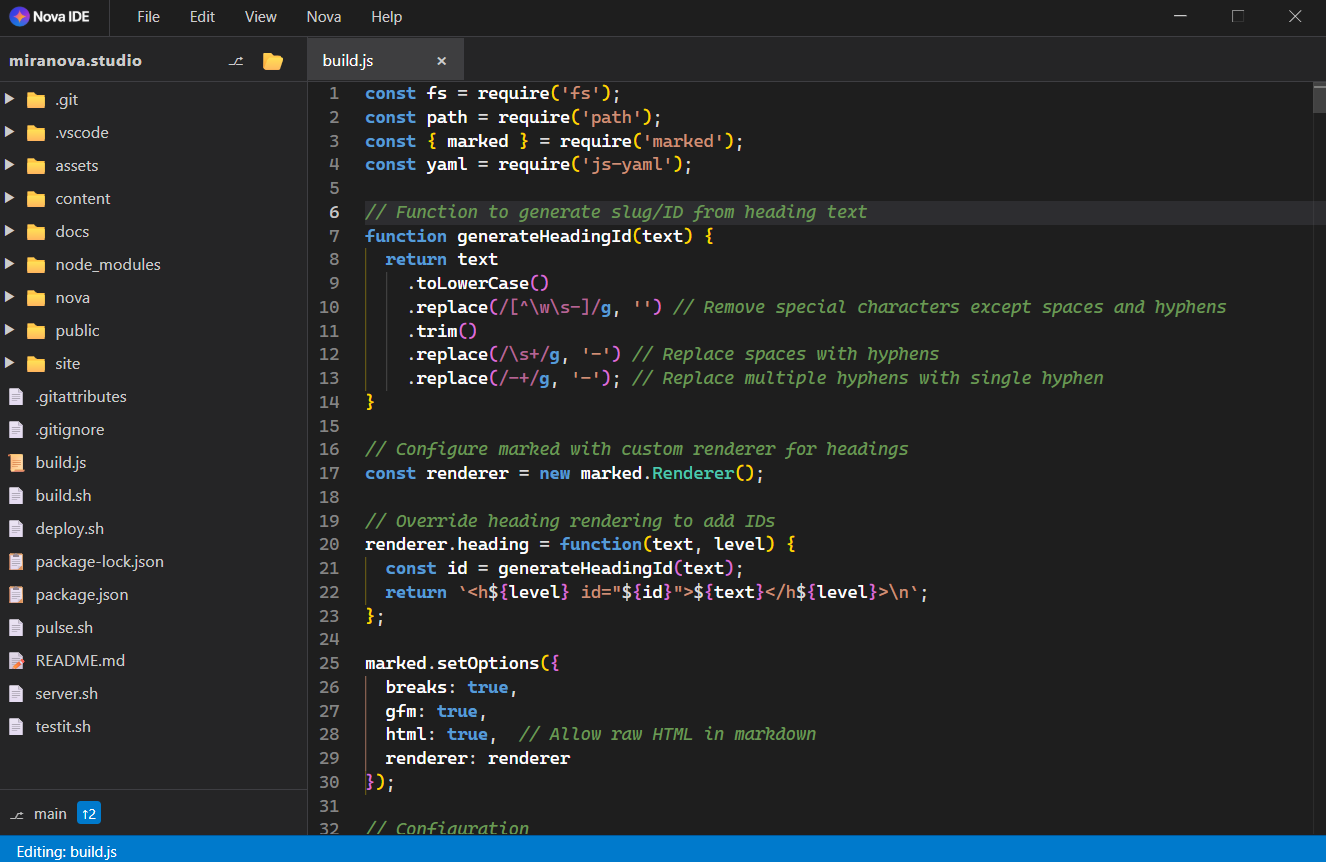
Task: Open the folder icon in the sidebar header
Action: click(x=272, y=60)
